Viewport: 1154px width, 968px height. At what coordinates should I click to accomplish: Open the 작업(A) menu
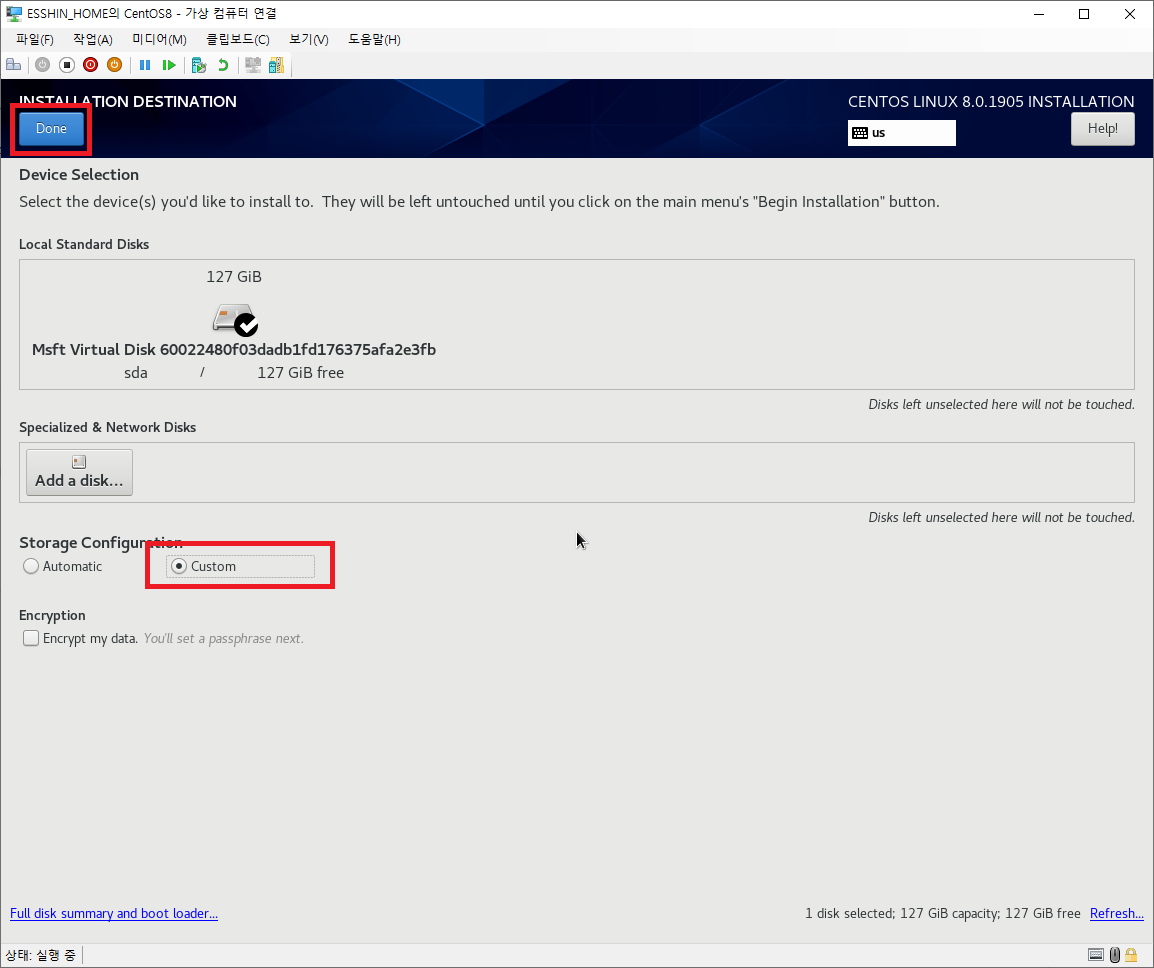pyautogui.click(x=93, y=40)
